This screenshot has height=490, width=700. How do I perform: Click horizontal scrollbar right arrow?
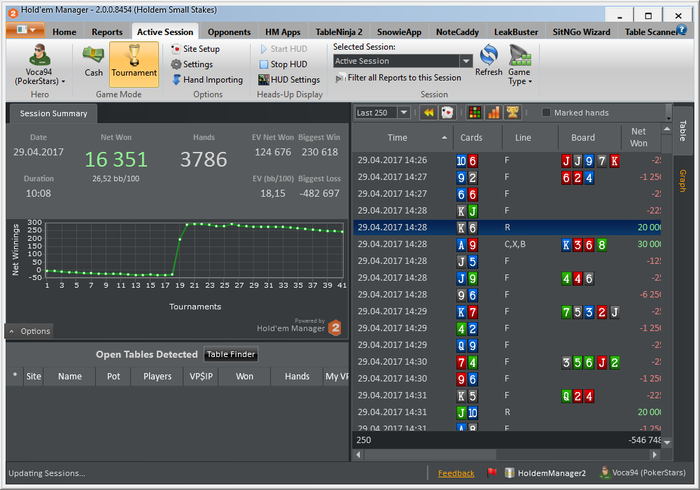click(654, 455)
